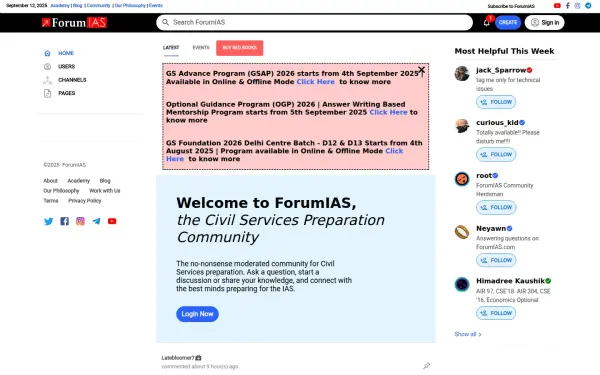This screenshot has height=375, width=600.
Task: Open Events link in top bar
Action: coord(156,5)
